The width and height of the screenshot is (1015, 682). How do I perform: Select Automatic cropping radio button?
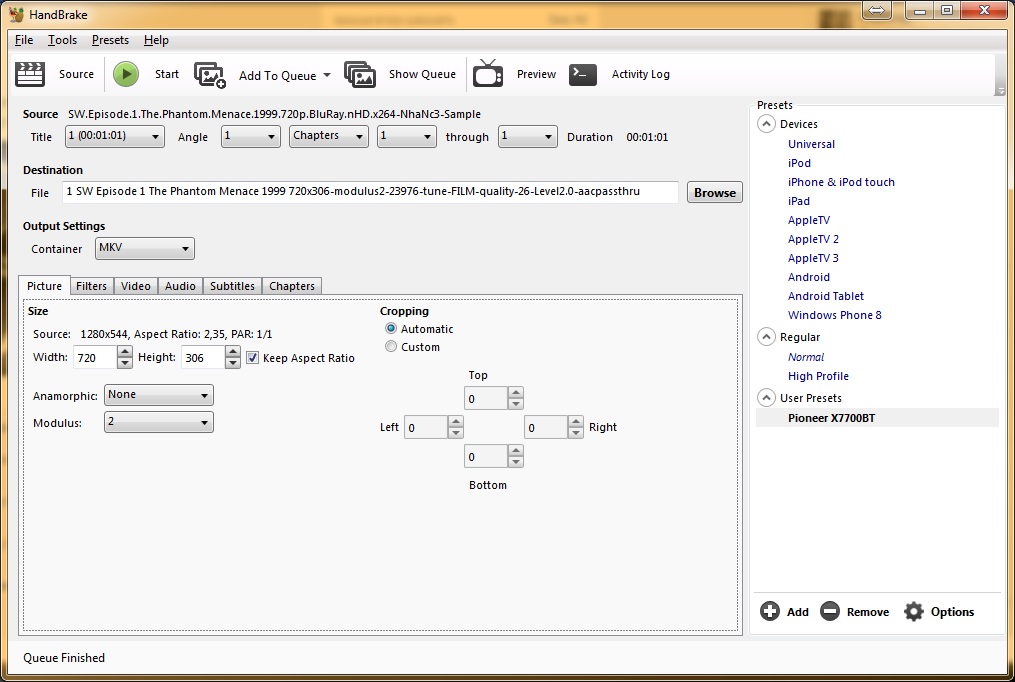(x=391, y=329)
